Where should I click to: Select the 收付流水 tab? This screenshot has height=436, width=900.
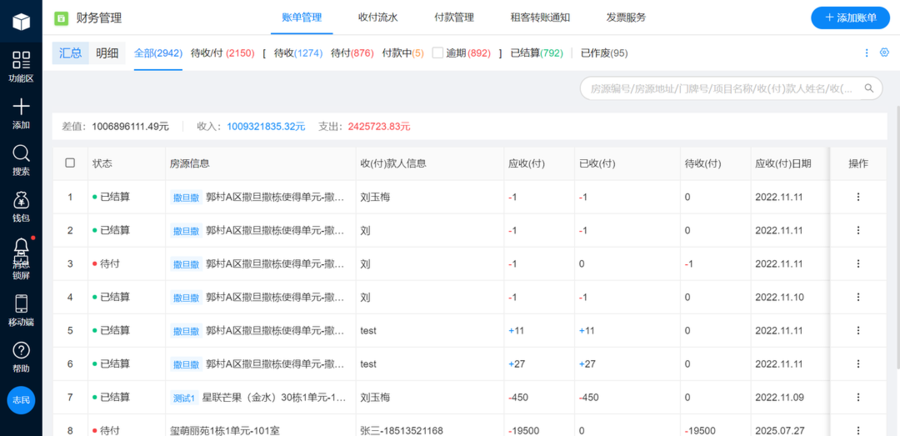[378, 17]
